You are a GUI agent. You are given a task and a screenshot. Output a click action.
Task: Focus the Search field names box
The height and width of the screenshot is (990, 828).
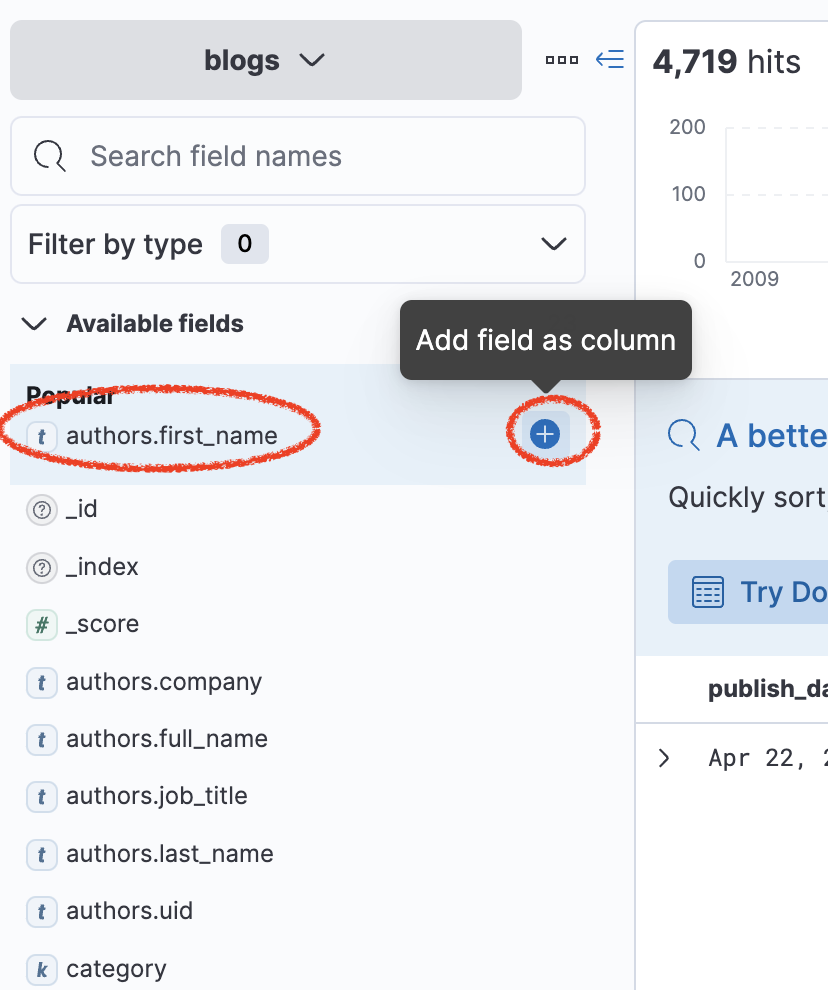[x=297, y=156]
